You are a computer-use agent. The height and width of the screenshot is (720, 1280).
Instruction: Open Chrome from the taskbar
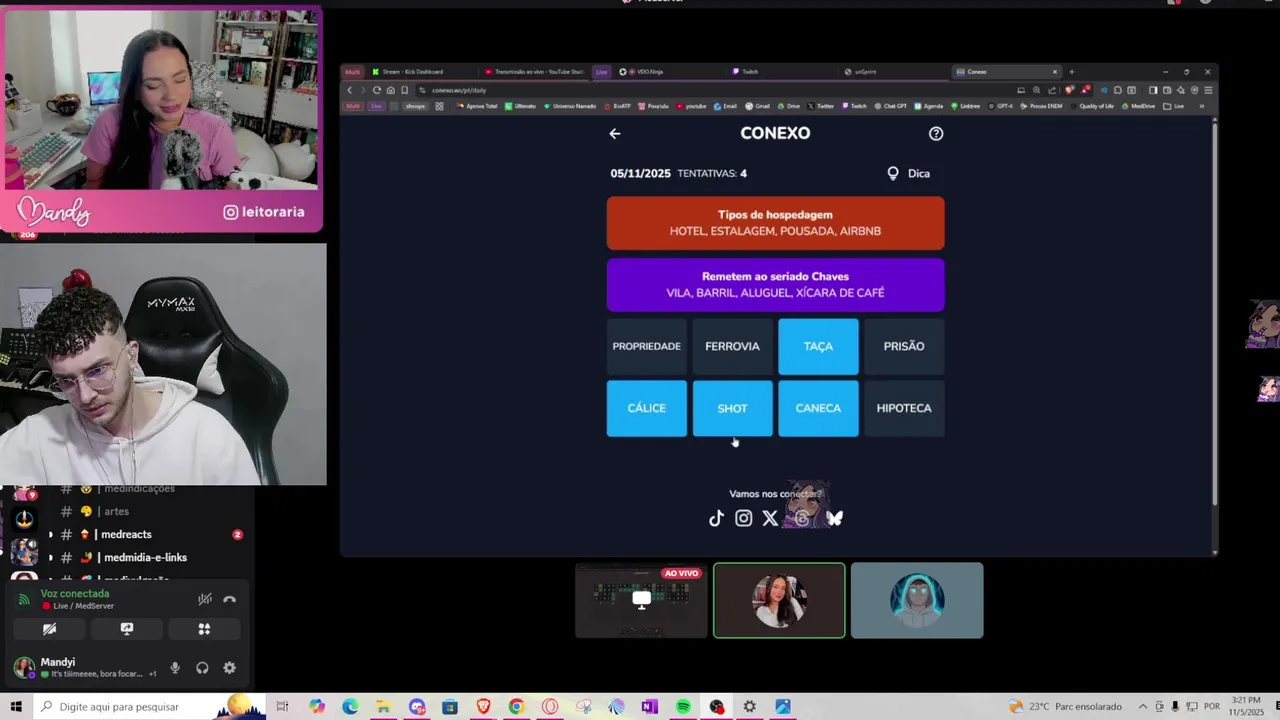(517, 707)
